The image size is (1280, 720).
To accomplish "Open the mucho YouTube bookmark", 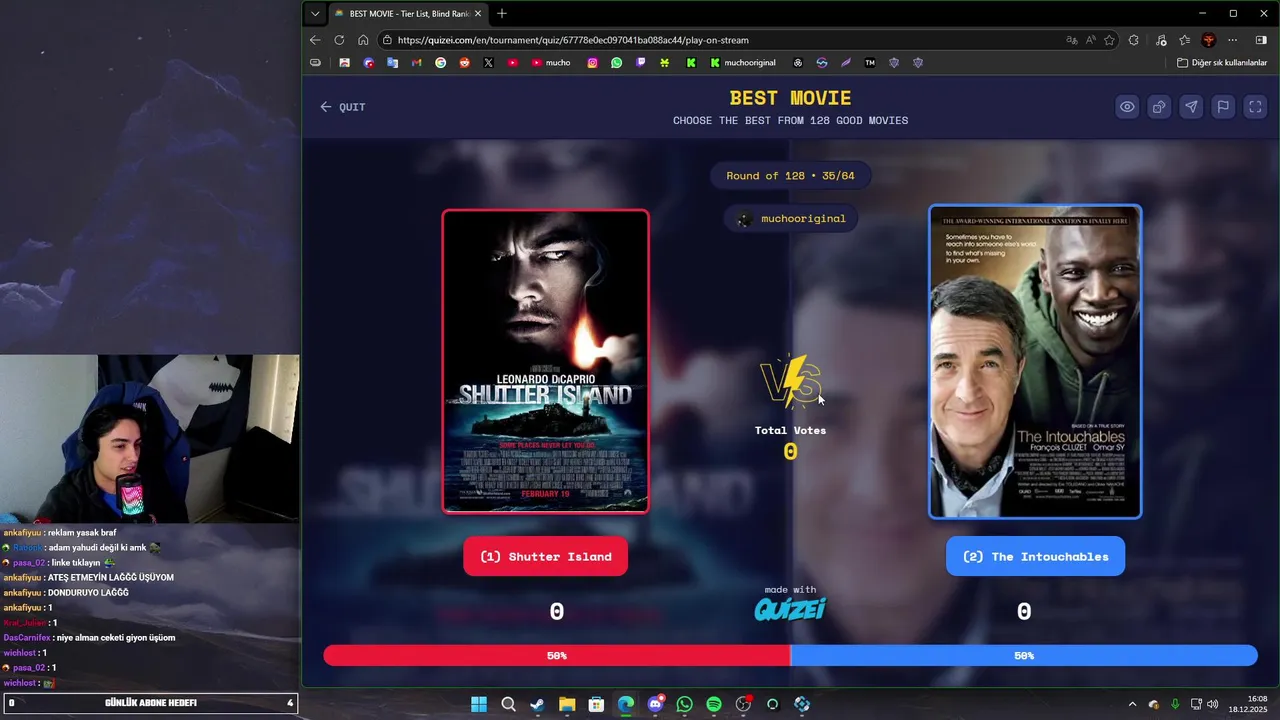I will pos(551,62).
